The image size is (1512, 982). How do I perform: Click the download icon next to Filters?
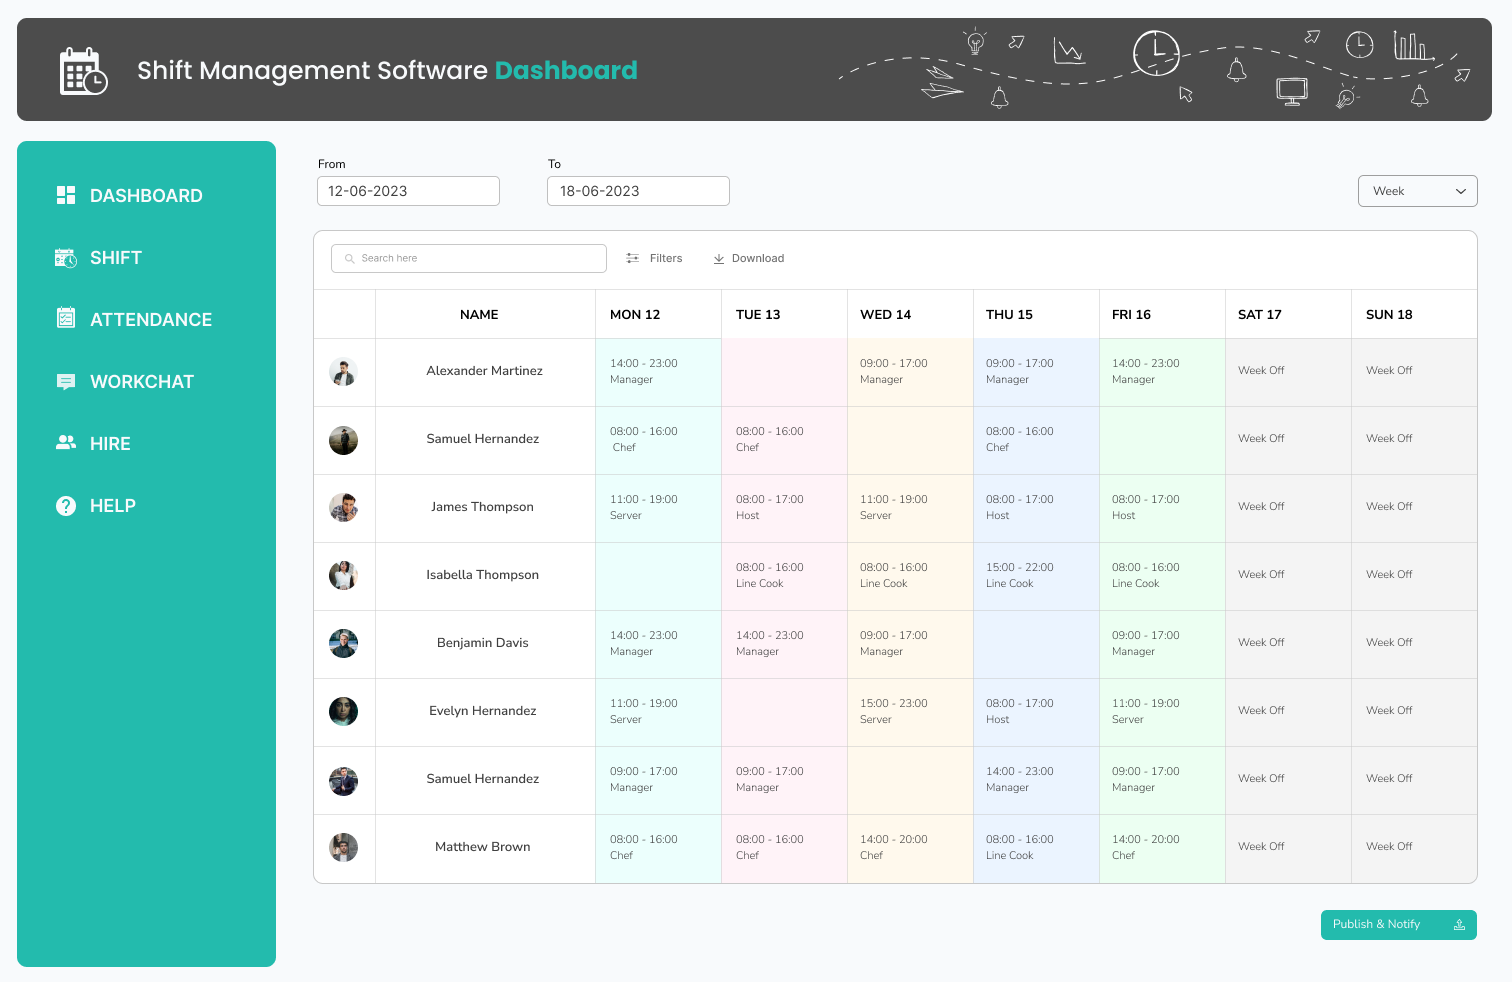[719, 258]
